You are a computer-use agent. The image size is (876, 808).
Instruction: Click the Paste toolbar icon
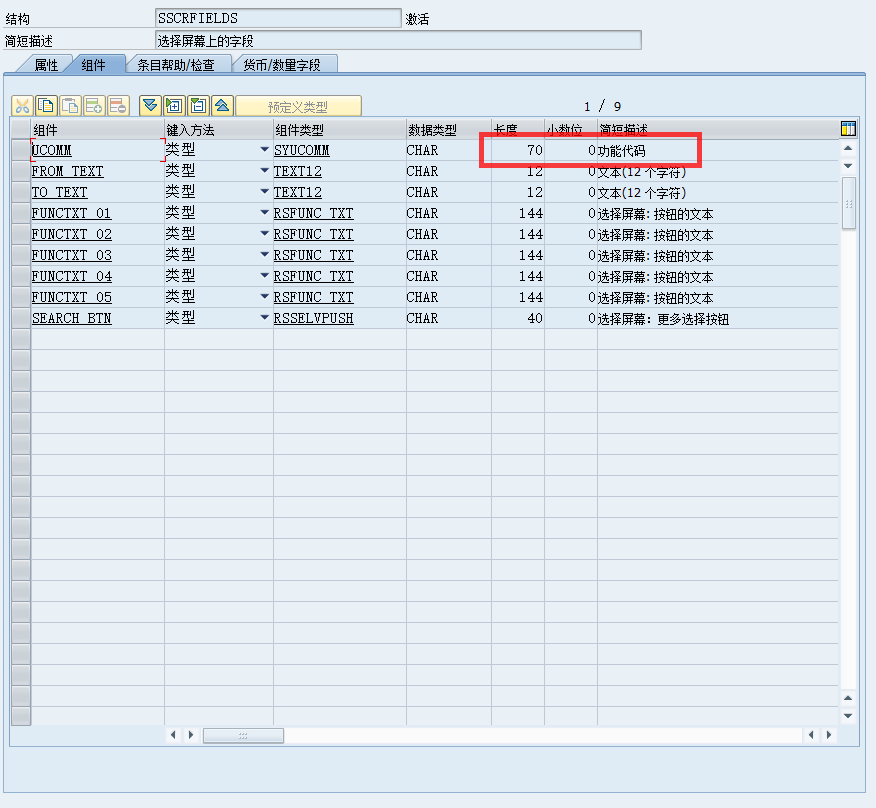pos(70,105)
